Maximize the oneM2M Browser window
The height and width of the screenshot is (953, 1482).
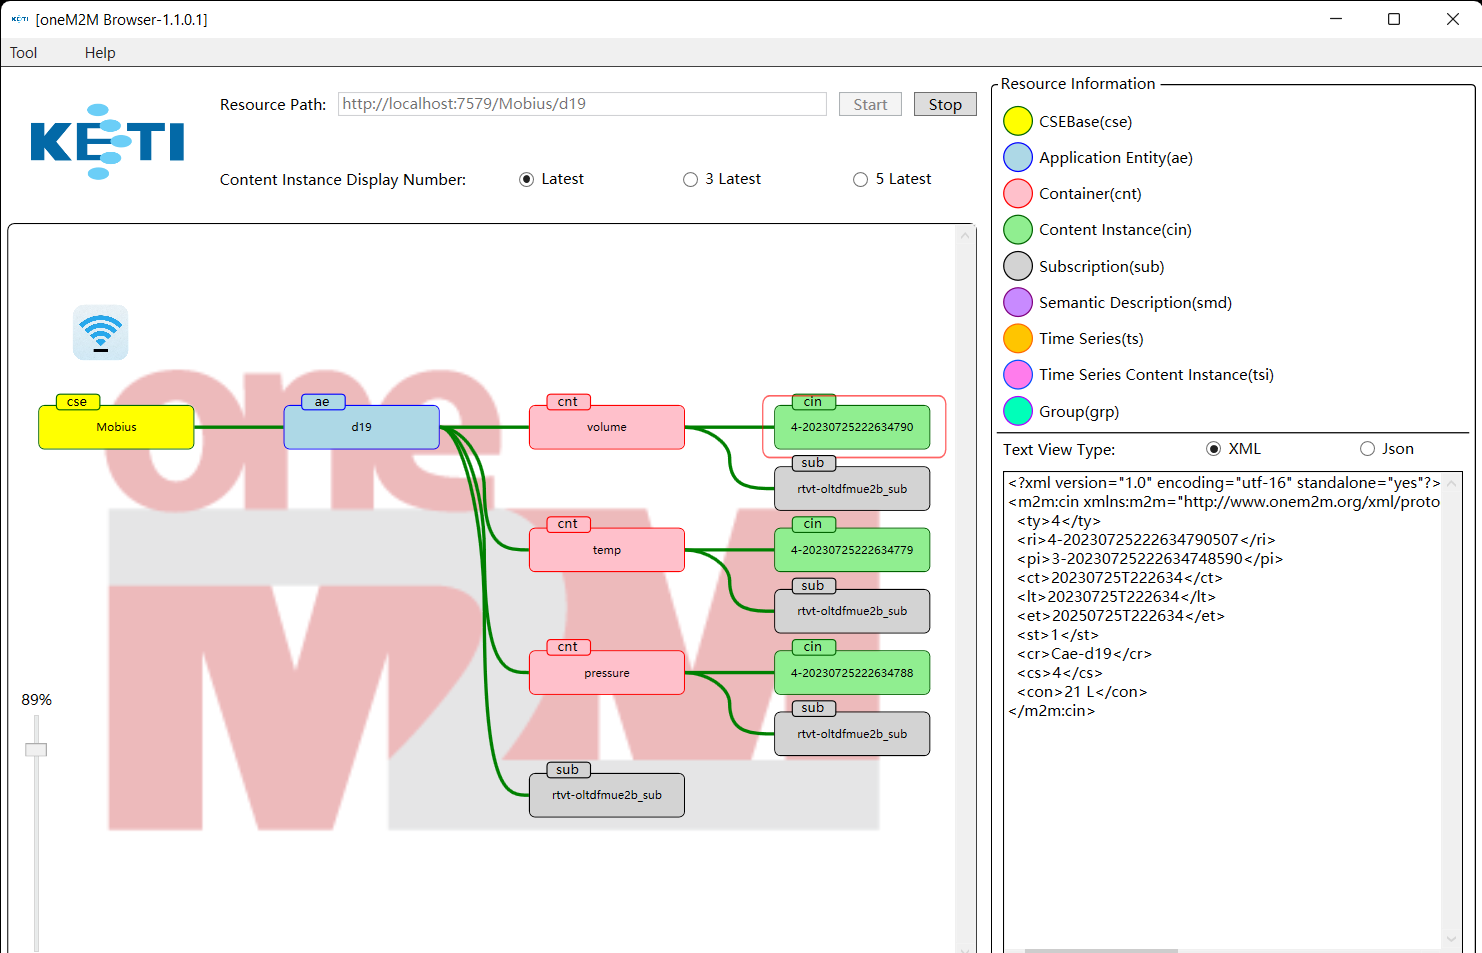point(1394,19)
